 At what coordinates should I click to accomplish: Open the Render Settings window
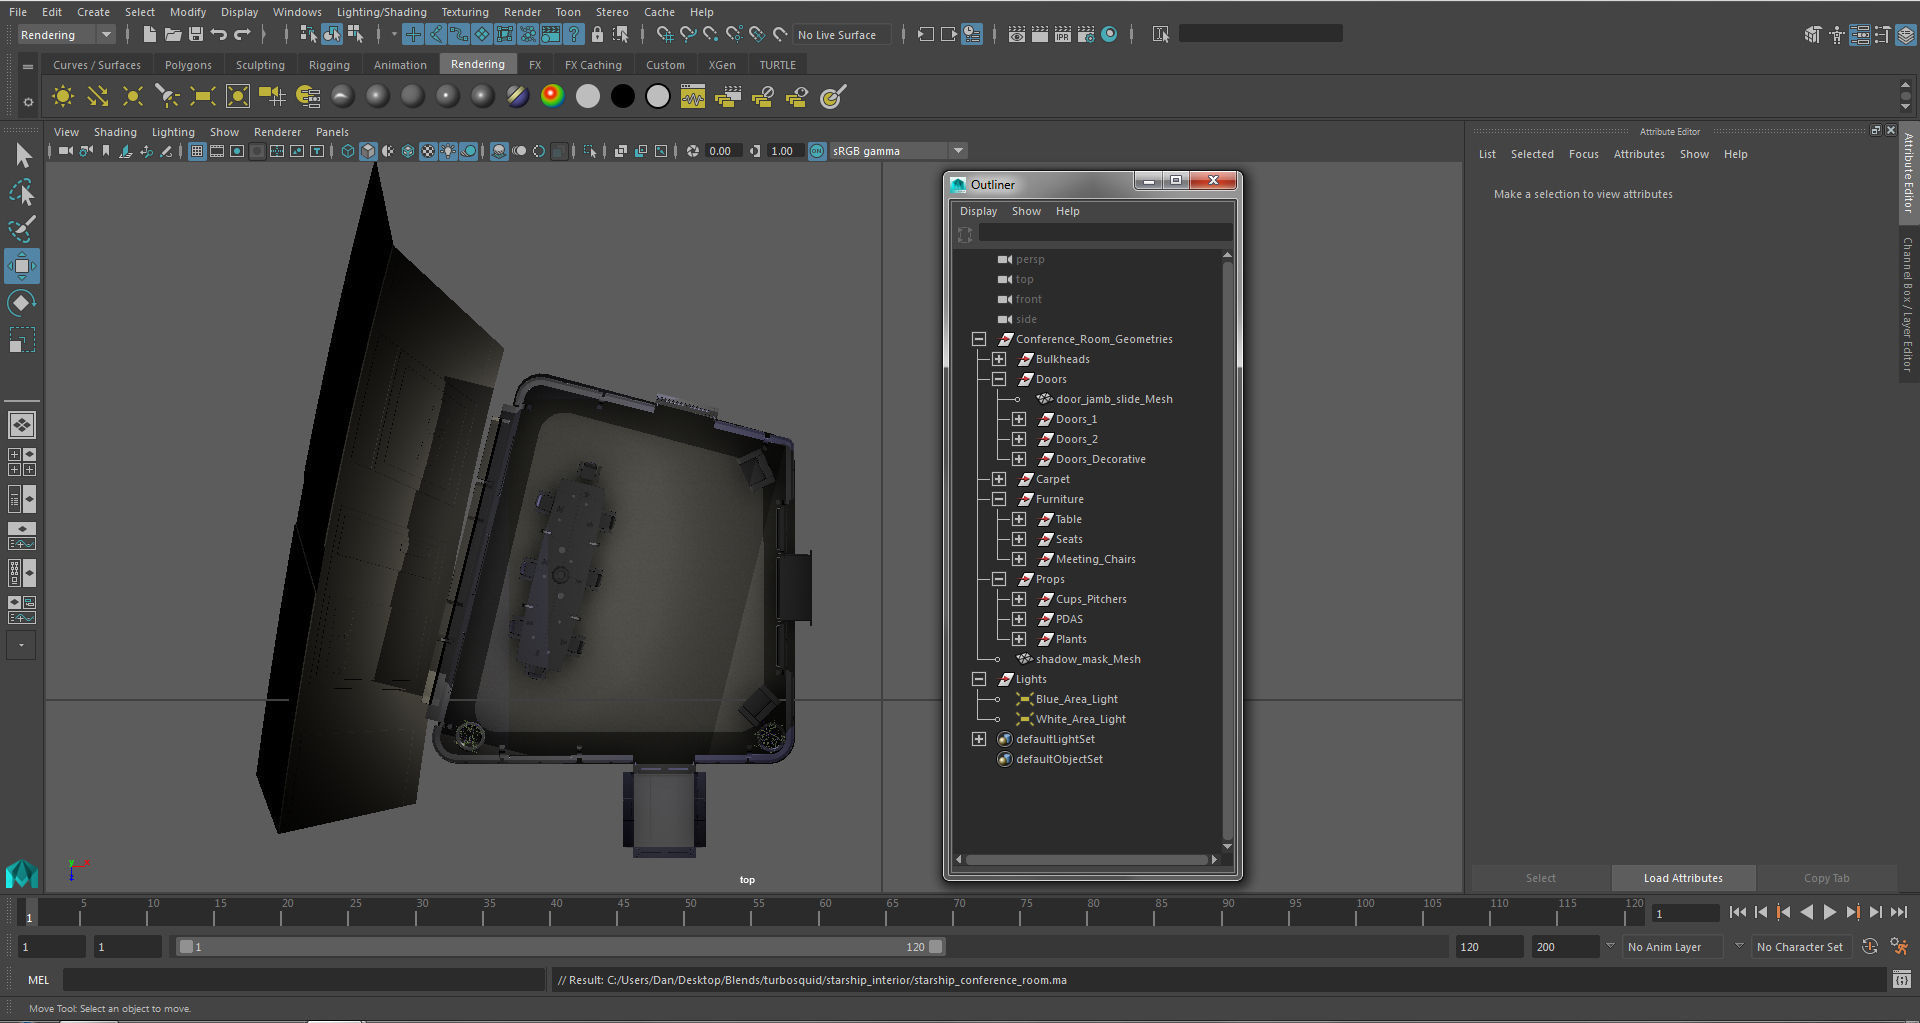[1086, 35]
